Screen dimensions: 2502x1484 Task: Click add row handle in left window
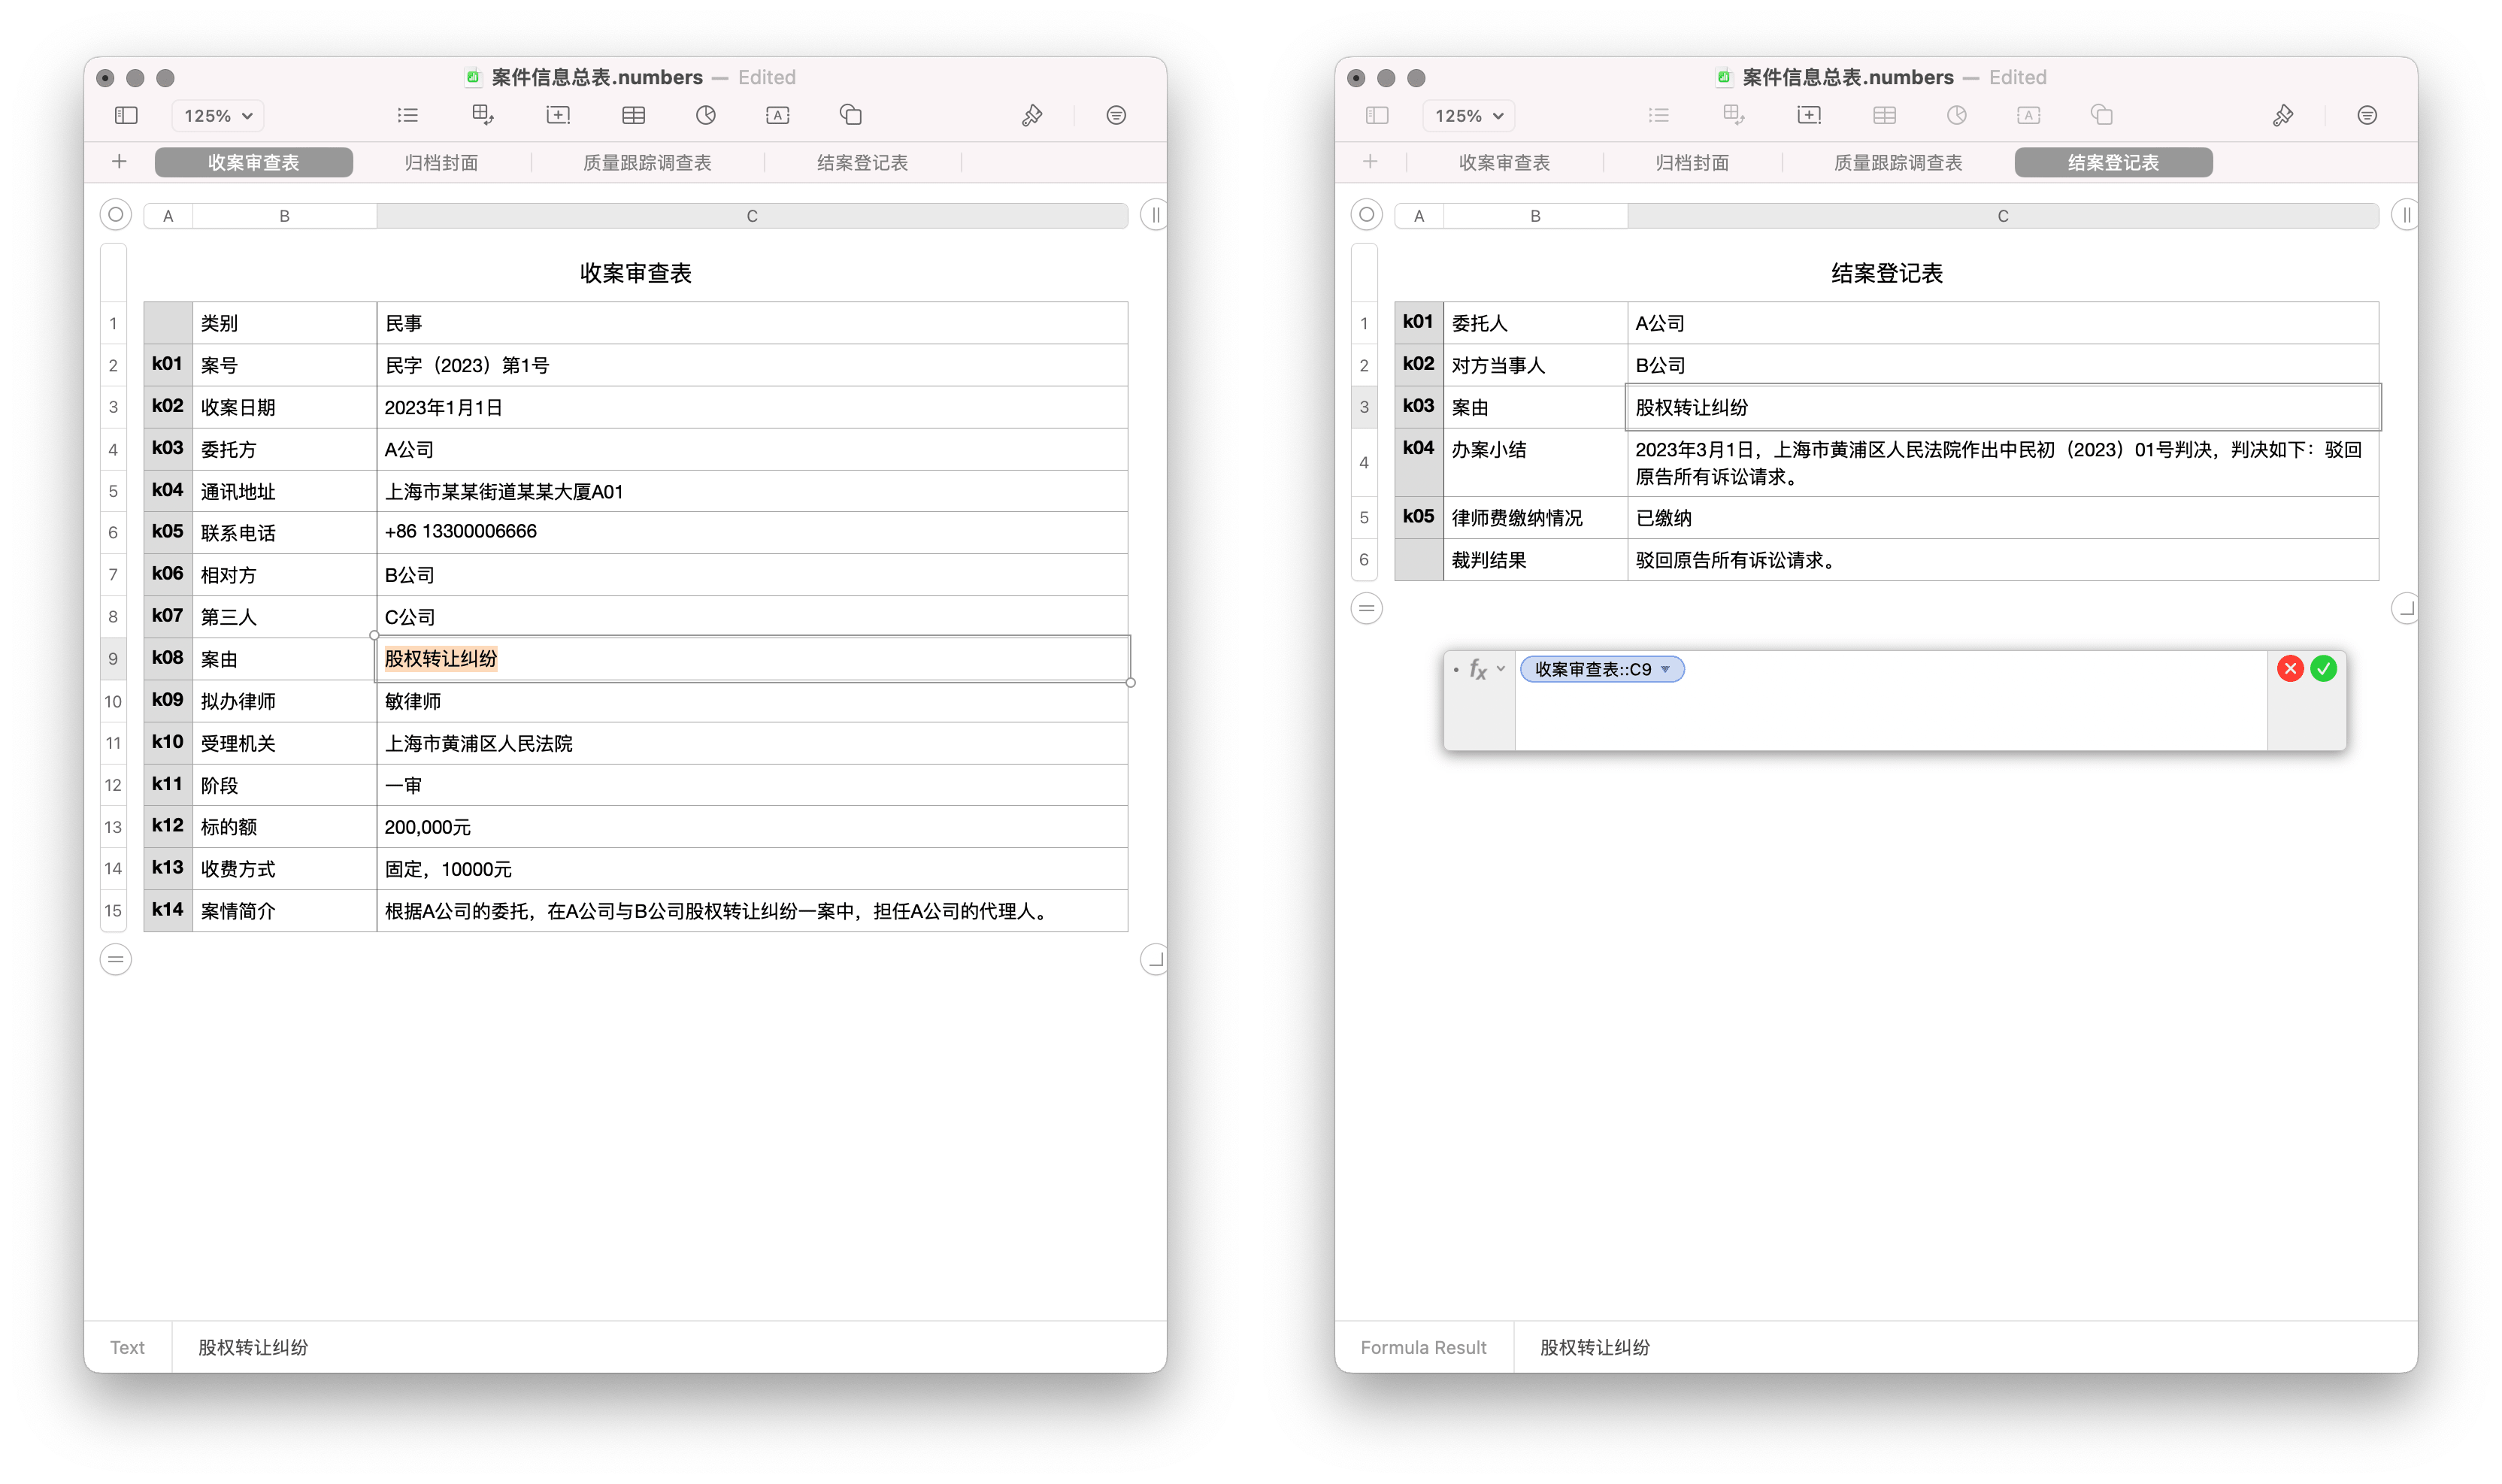coord(116,960)
